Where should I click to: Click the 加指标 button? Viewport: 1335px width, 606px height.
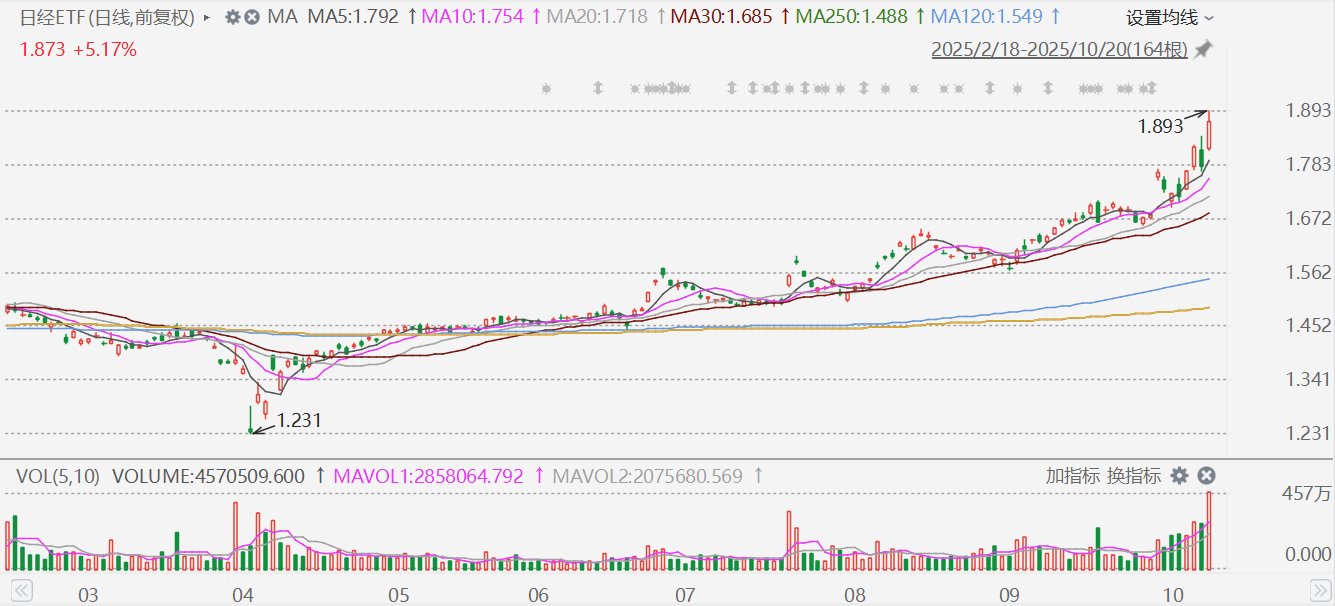pos(1073,476)
